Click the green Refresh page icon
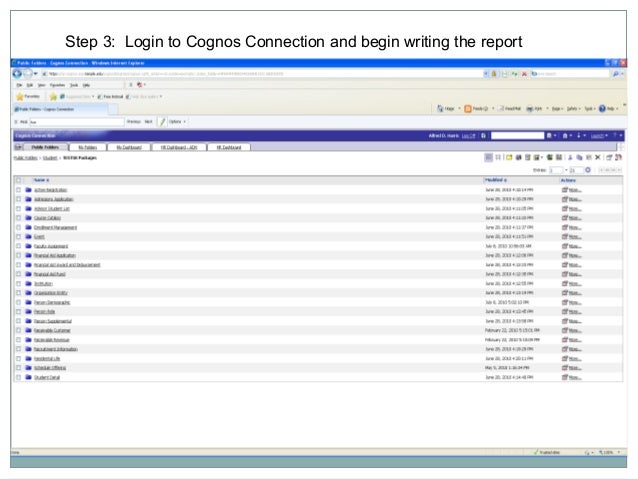The image size is (638, 479). [x=515, y=74]
